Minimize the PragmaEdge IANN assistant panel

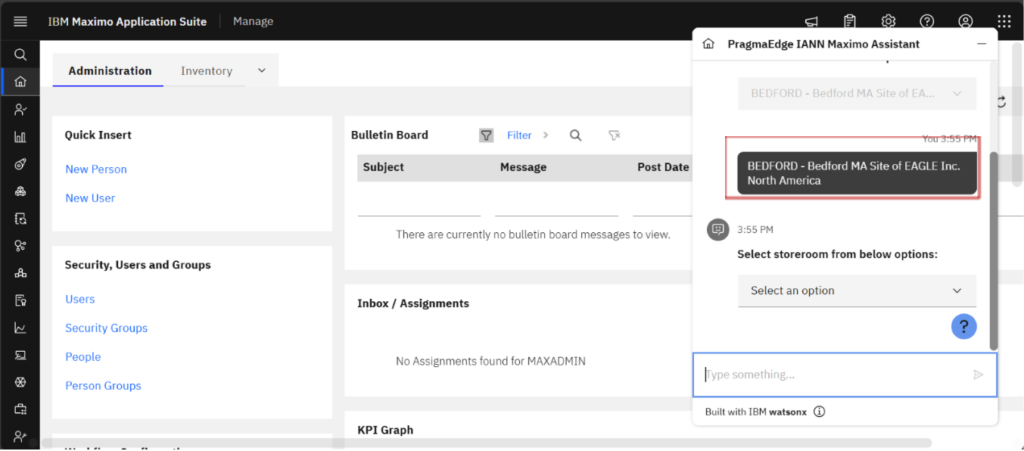(x=981, y=44)
